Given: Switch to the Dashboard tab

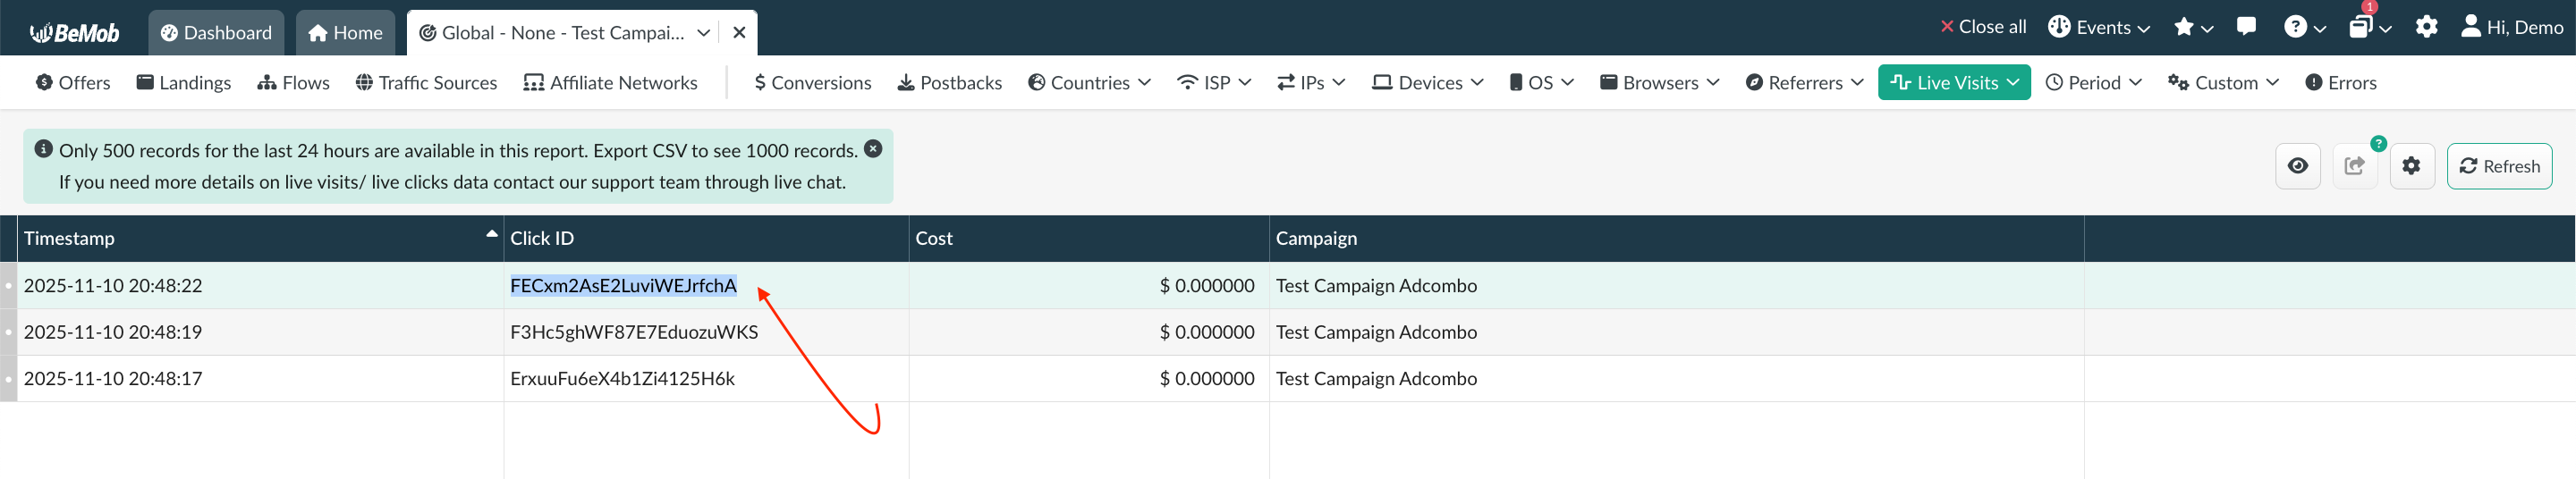Looking at the screenshot, I should (x=216, y=33).
